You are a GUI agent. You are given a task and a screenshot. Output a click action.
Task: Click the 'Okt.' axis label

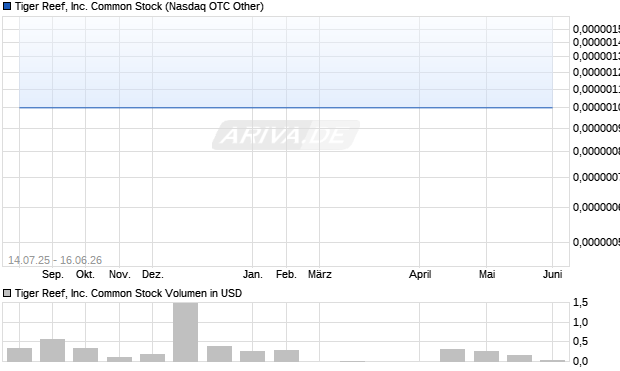[x=85, y=274]
